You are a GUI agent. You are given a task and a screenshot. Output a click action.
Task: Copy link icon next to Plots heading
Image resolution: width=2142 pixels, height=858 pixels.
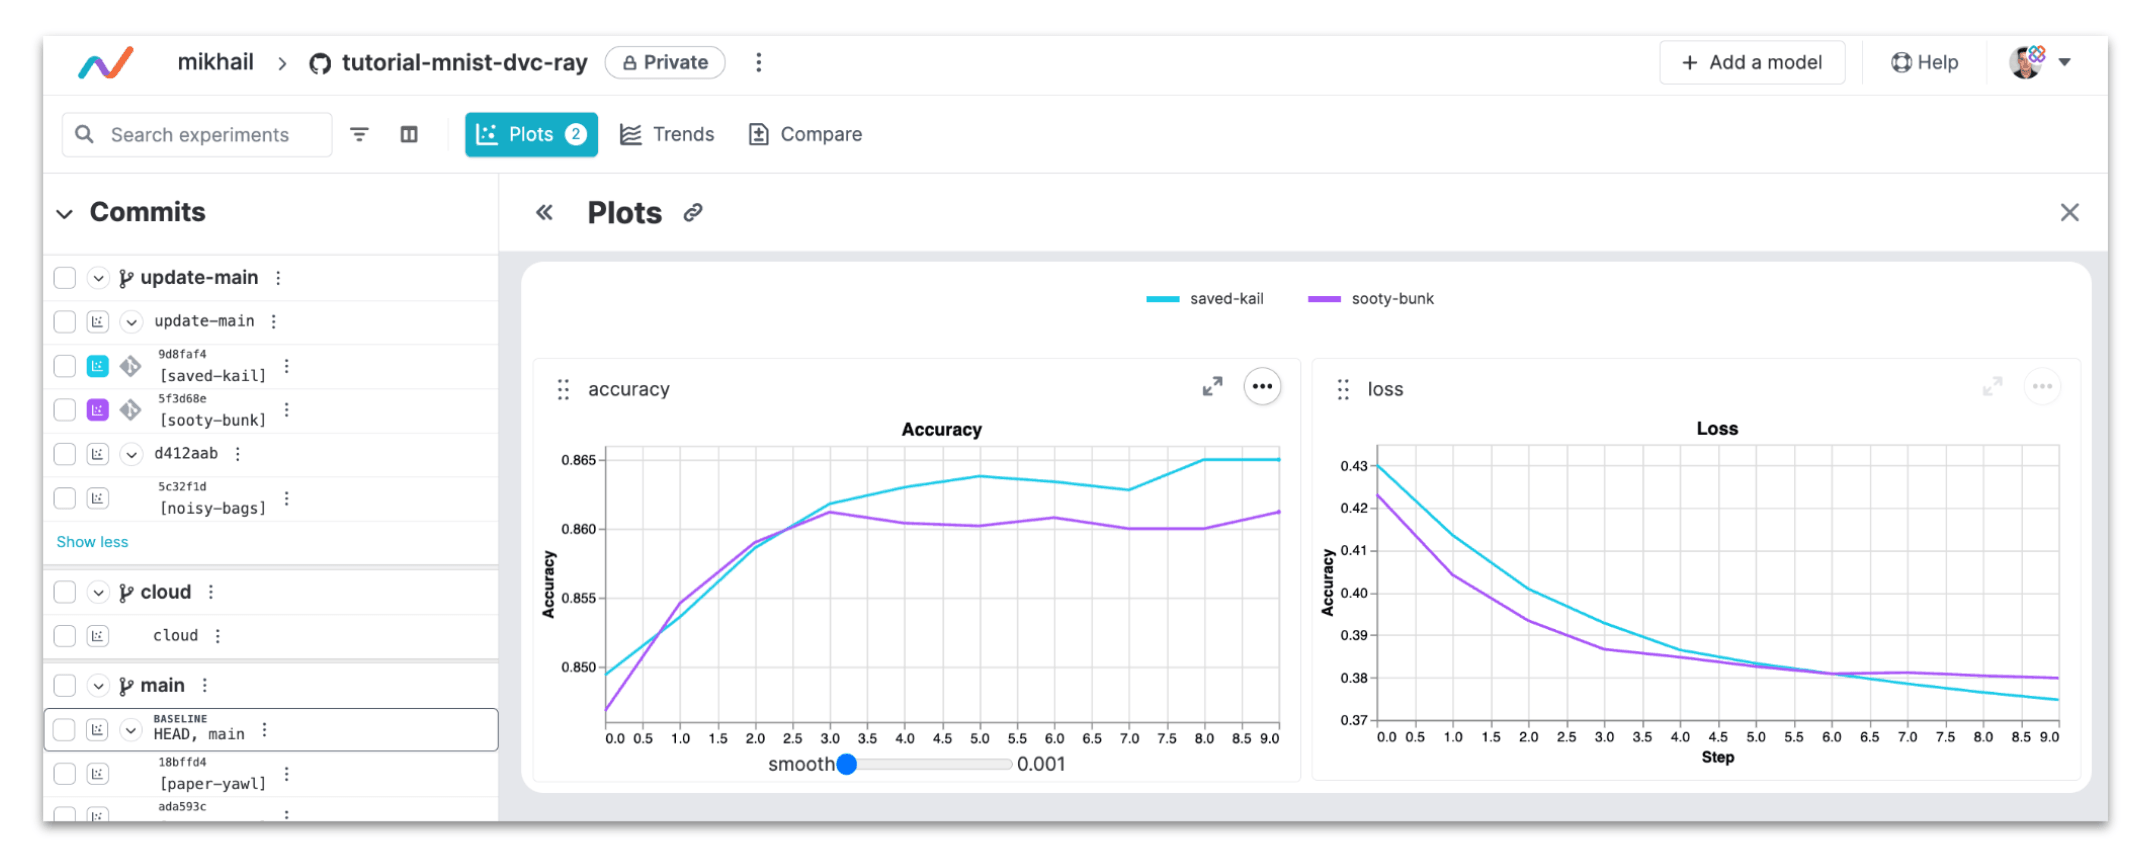(693, 212)
